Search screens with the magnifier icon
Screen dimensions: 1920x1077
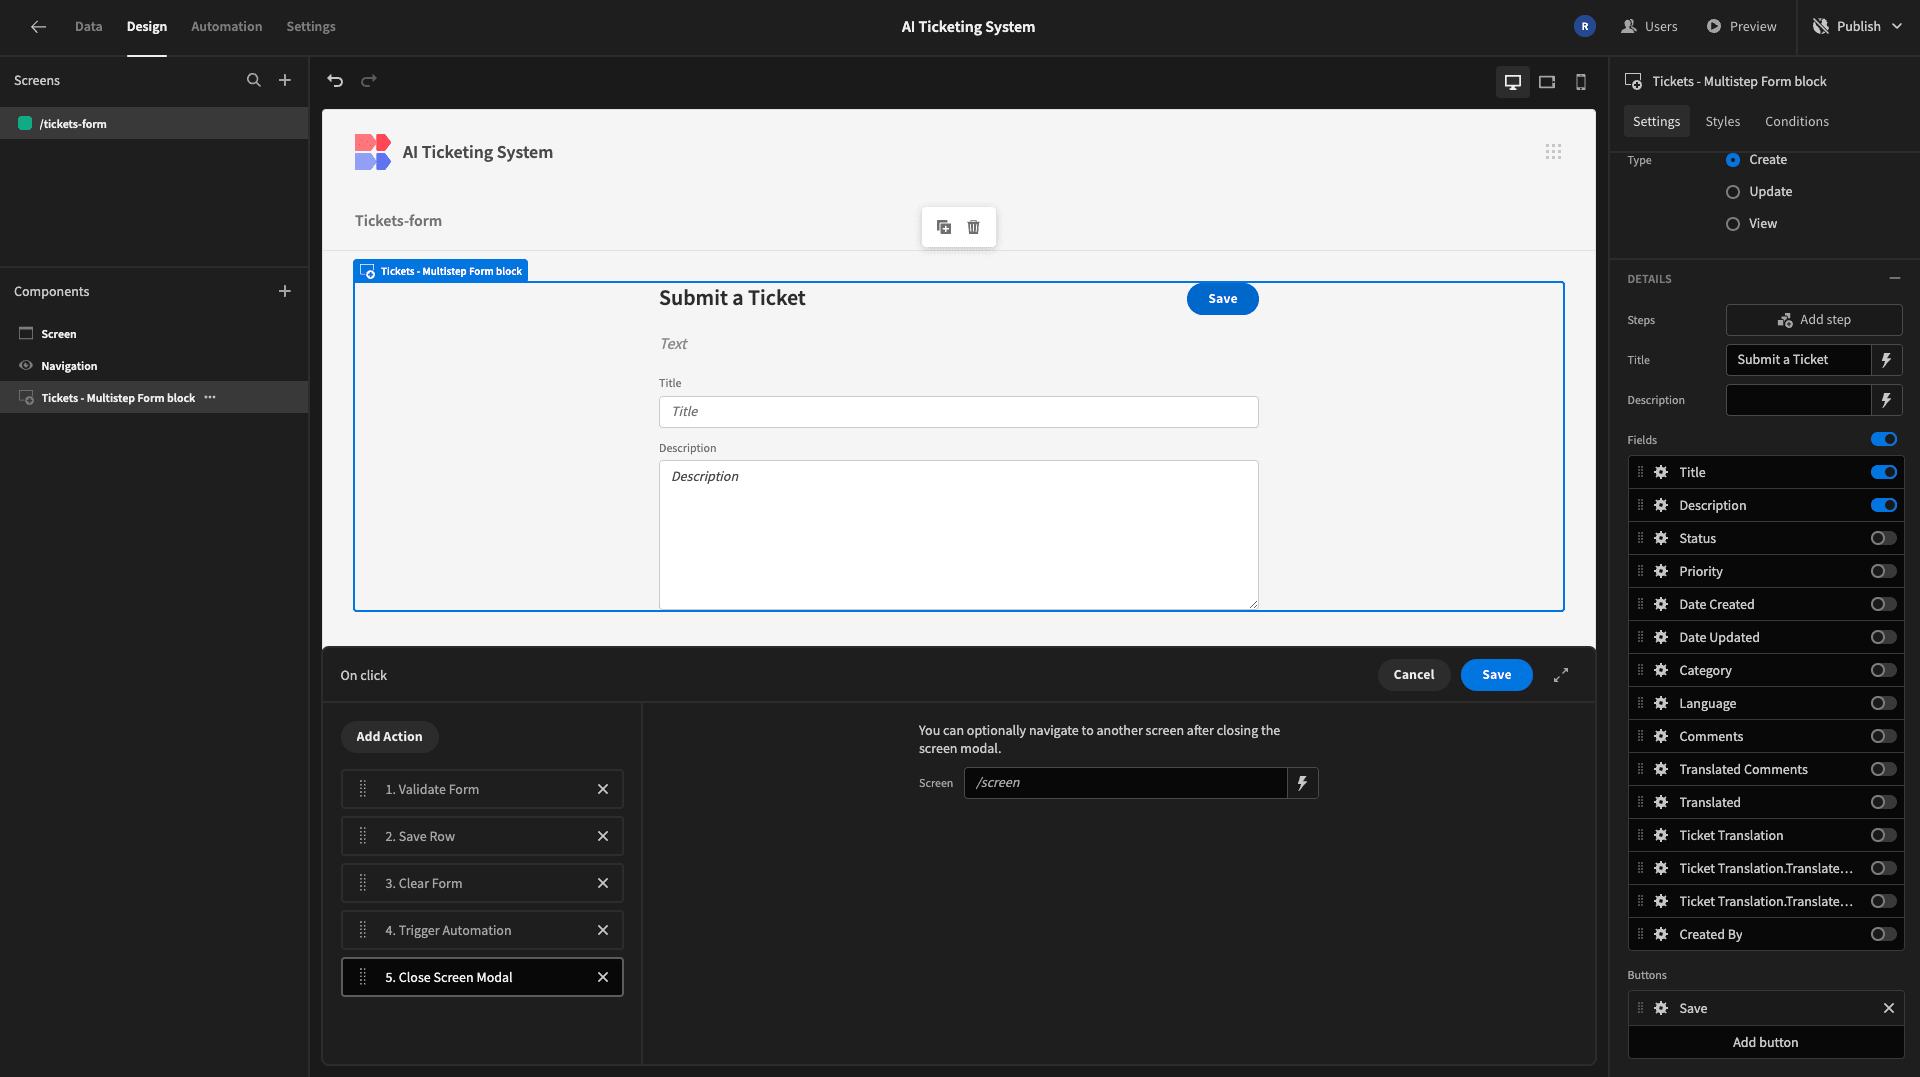(x=254, y=80)
